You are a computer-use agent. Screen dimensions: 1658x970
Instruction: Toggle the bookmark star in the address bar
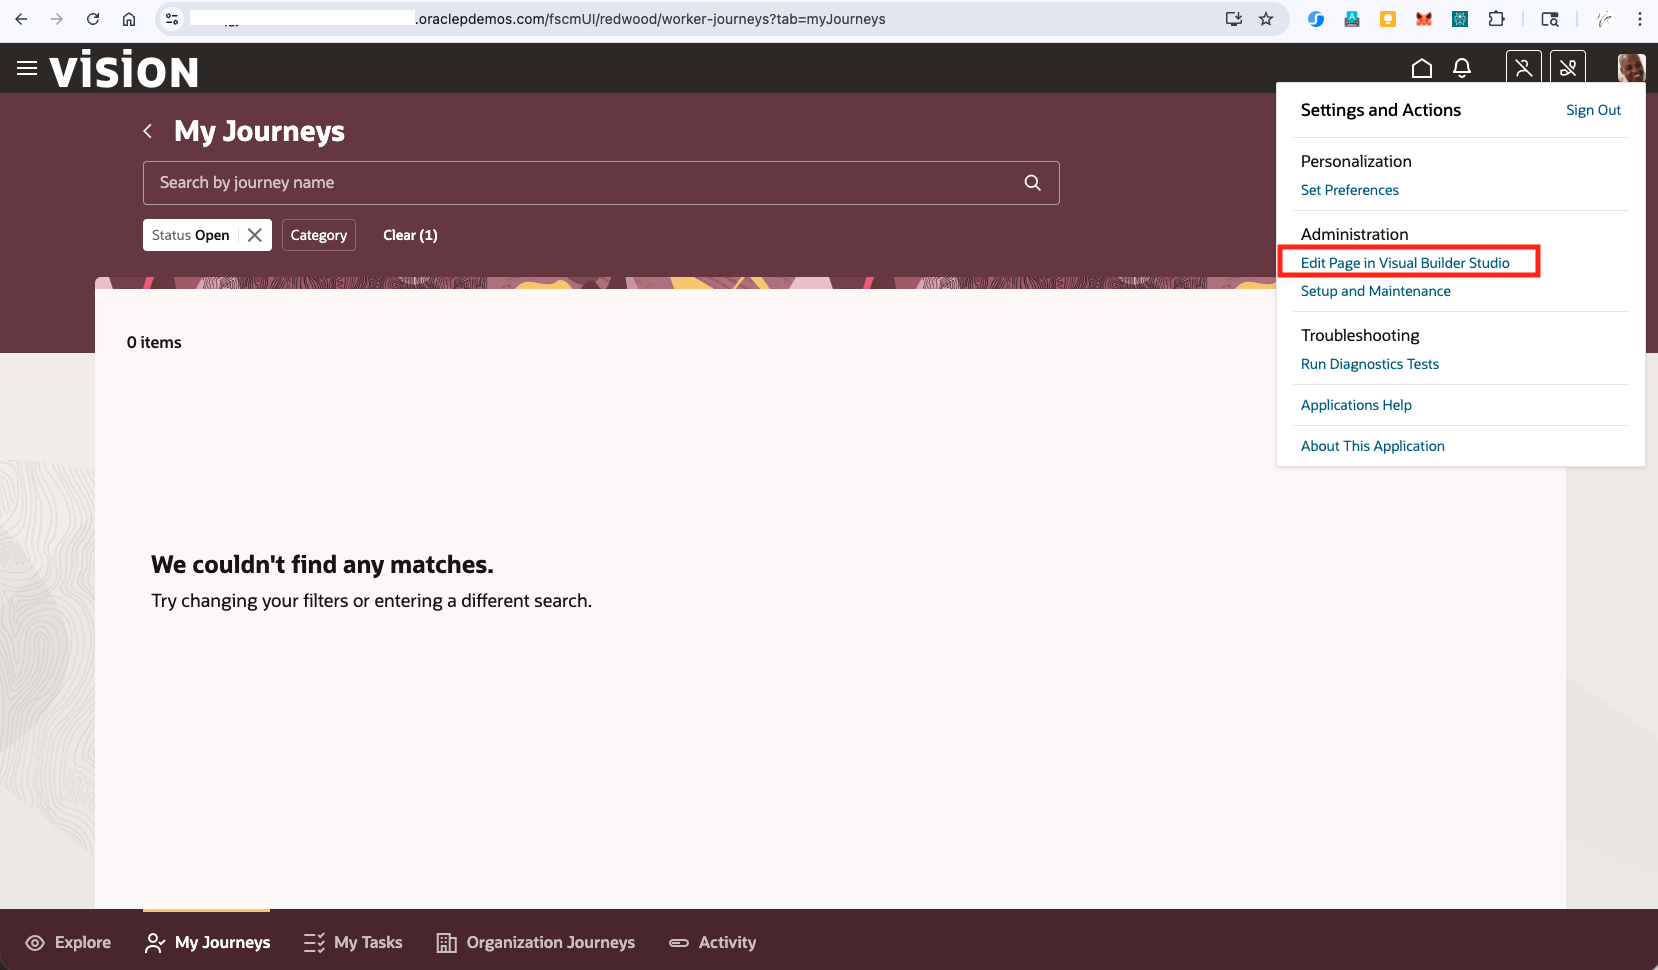click(x=1266, y=18)
